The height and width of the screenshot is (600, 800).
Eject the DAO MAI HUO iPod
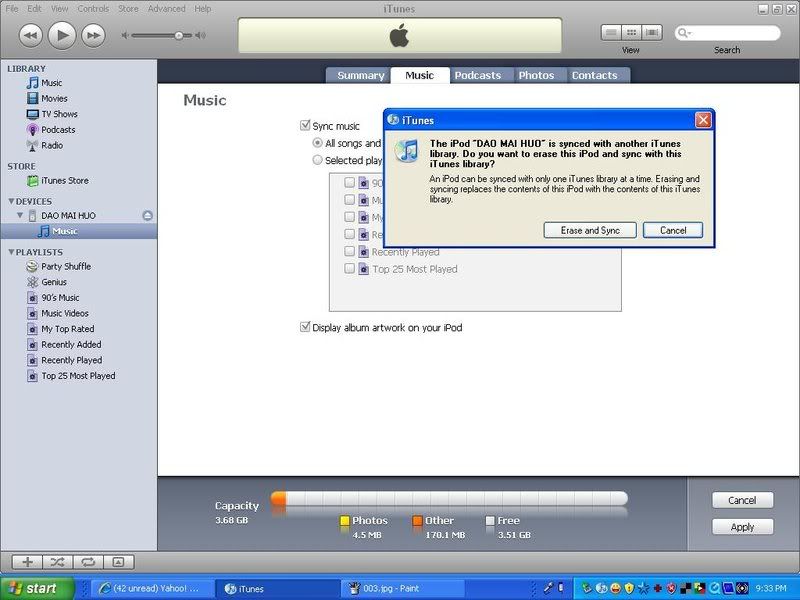point(147,216)
